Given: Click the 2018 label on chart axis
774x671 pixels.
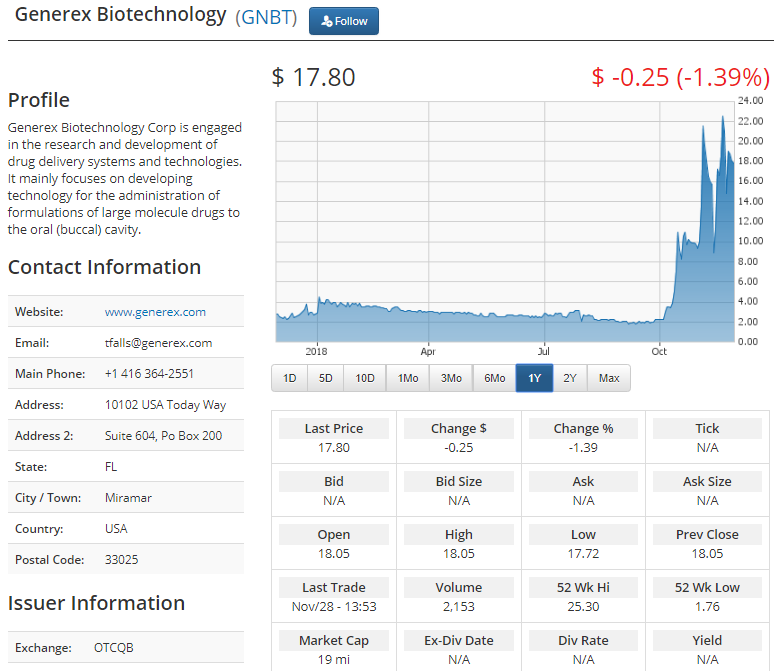Looking at the screenshot, I should pyautogui.click(x=316, y=352).
